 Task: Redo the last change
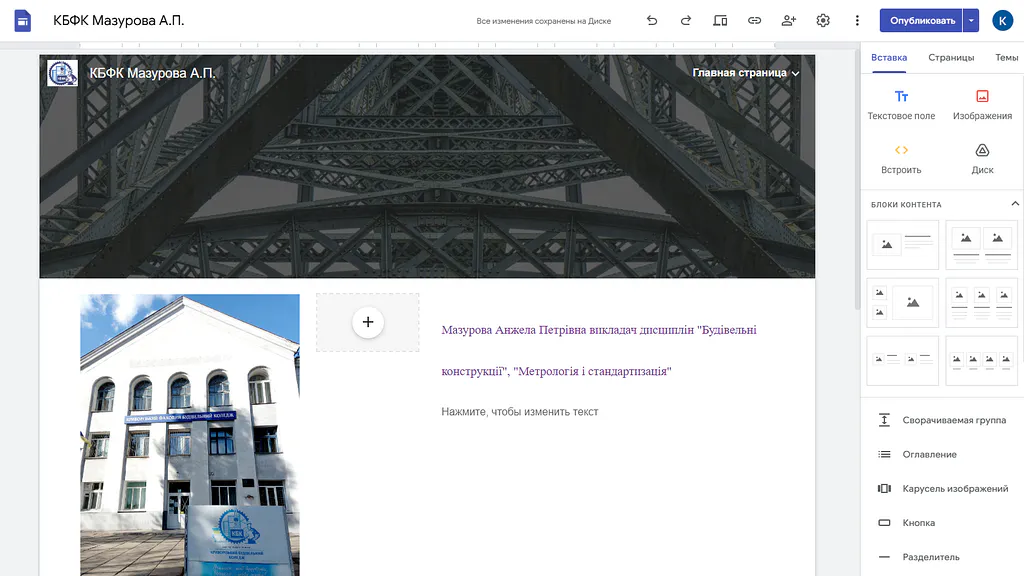click(x=686, y=21)
